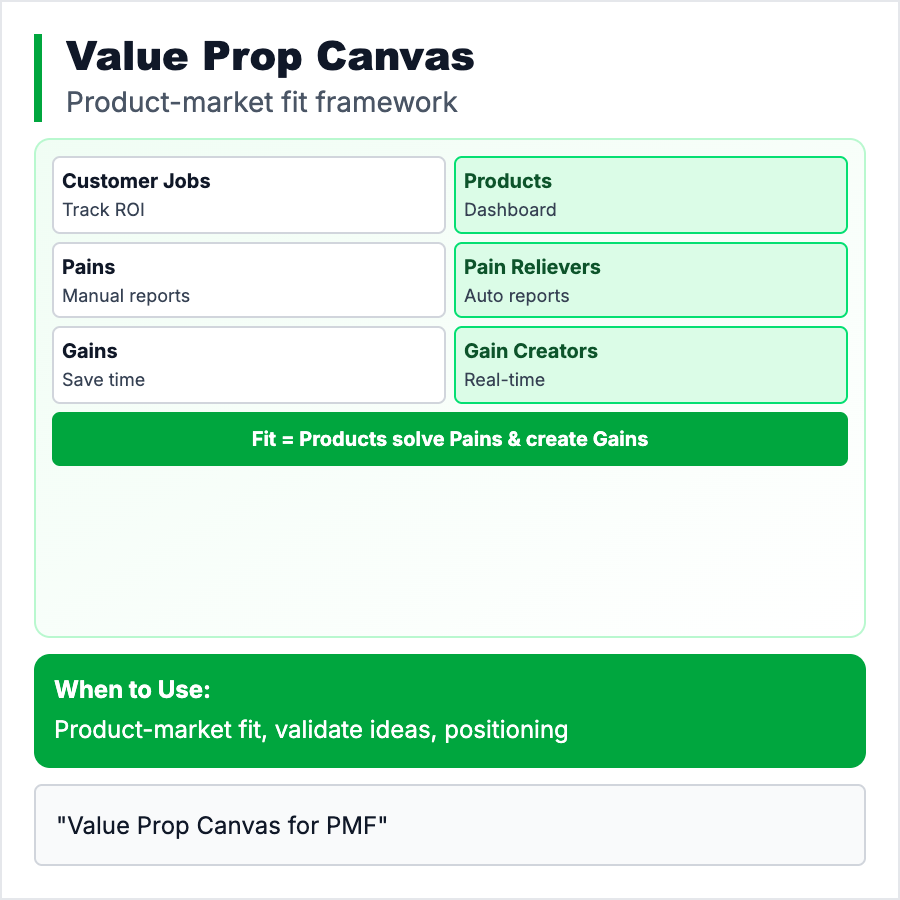Click the Value Prop Canvas title
Viewport: 900px width, 900px height.
click(x=270, y=58)
